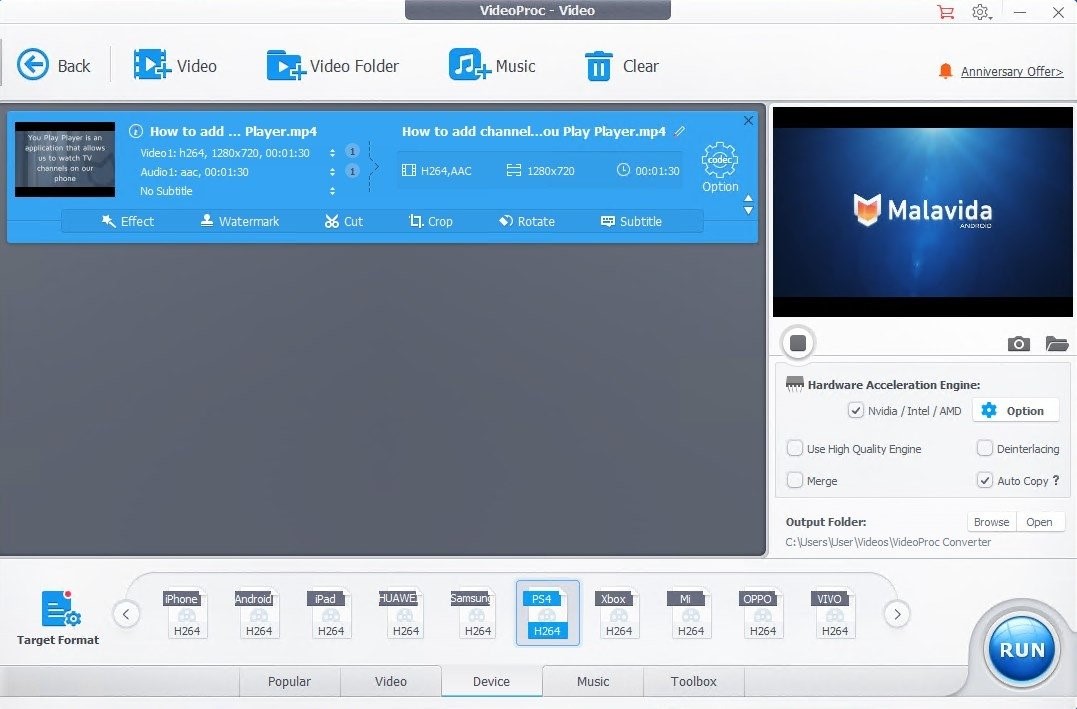1077x709 pixels.
Task: Expand more output formats with the right arrow
Action: click(x=897, y=614)
